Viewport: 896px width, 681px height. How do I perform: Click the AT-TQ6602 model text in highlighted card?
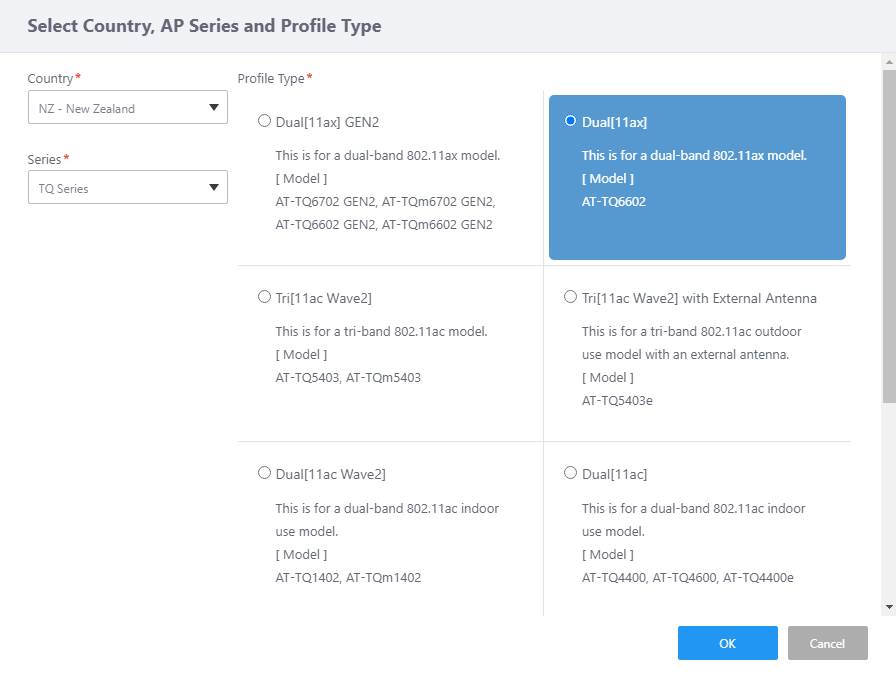pos(614,202)
